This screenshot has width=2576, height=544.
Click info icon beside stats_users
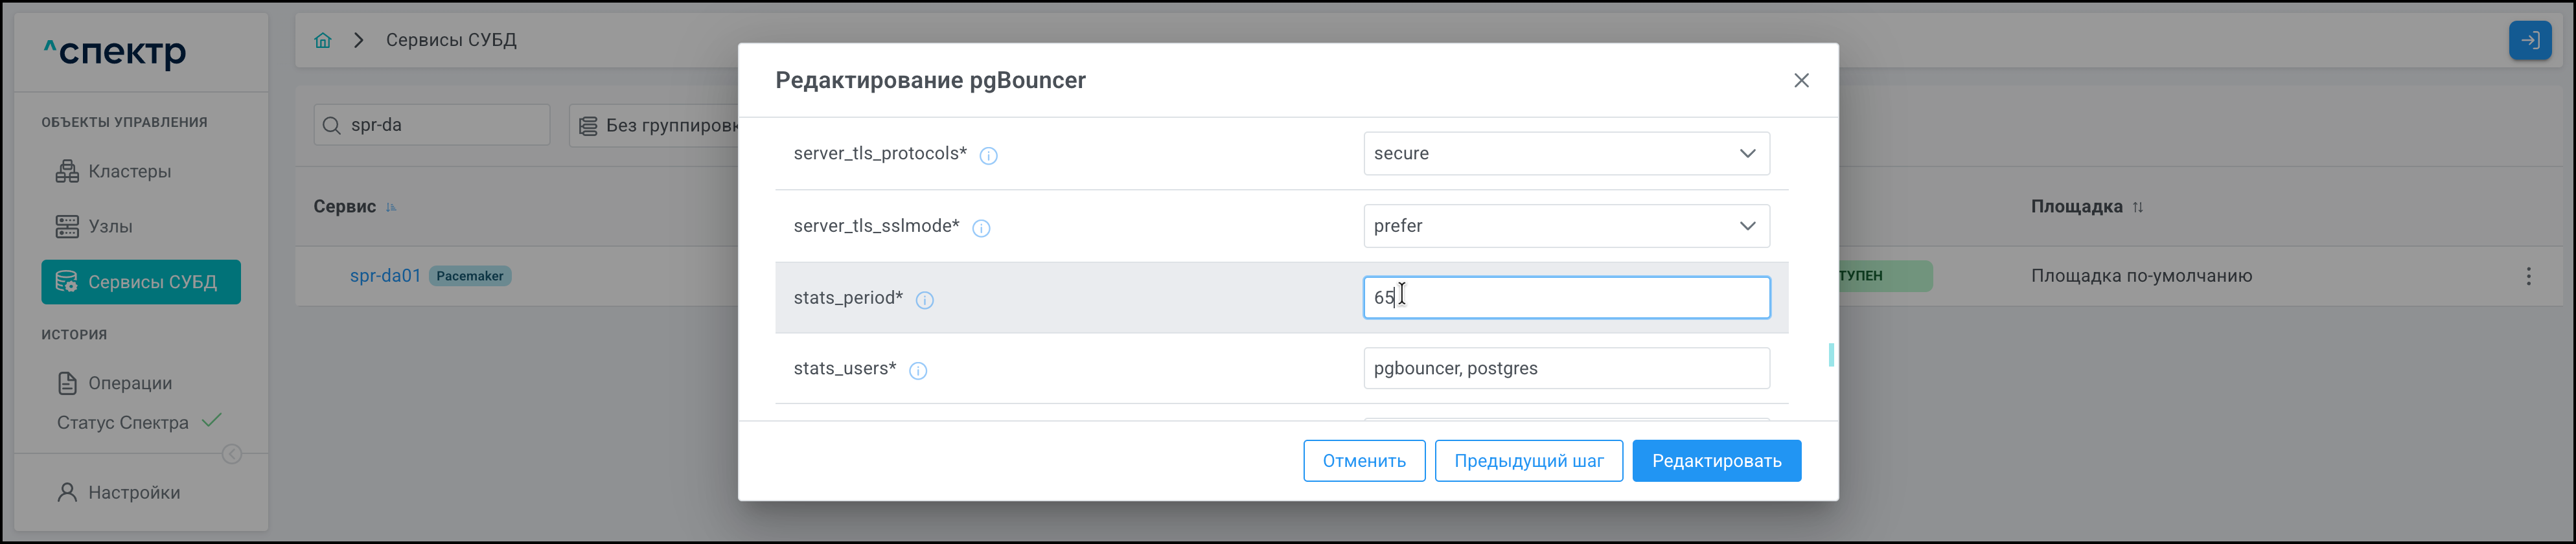pos(918,371)
